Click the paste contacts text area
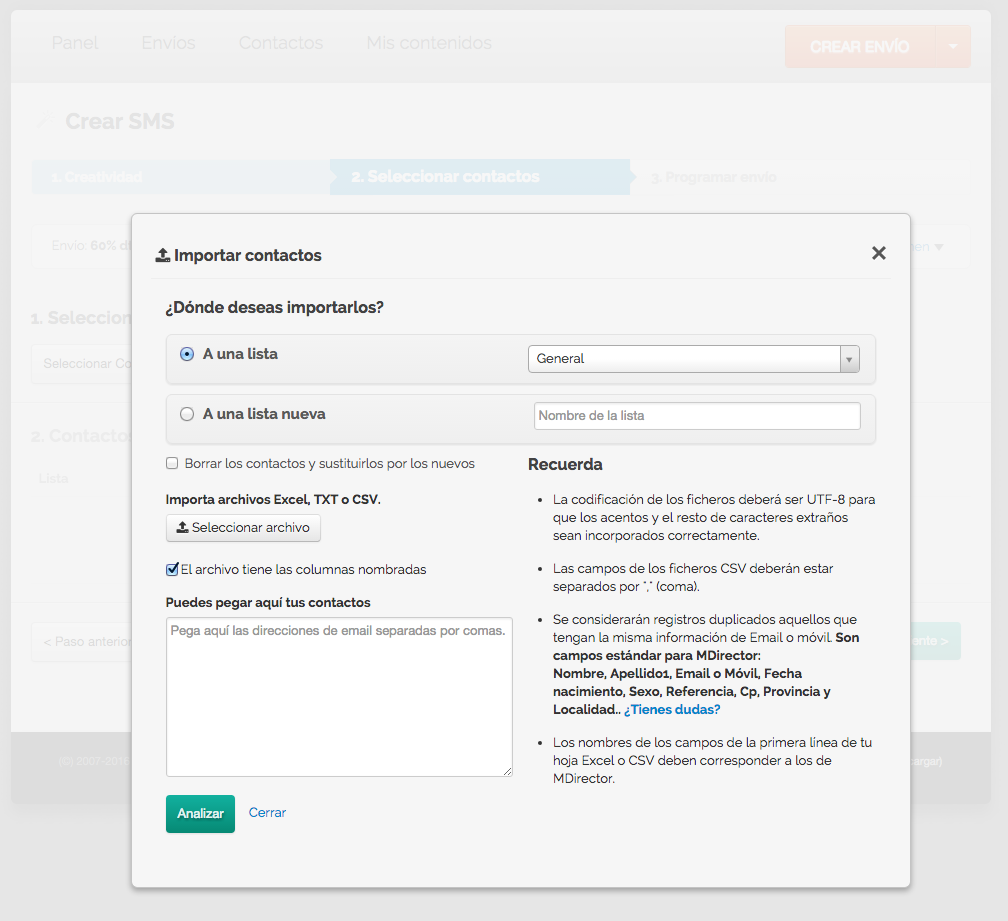This screenshot has height=921, width=1008. 339,697
